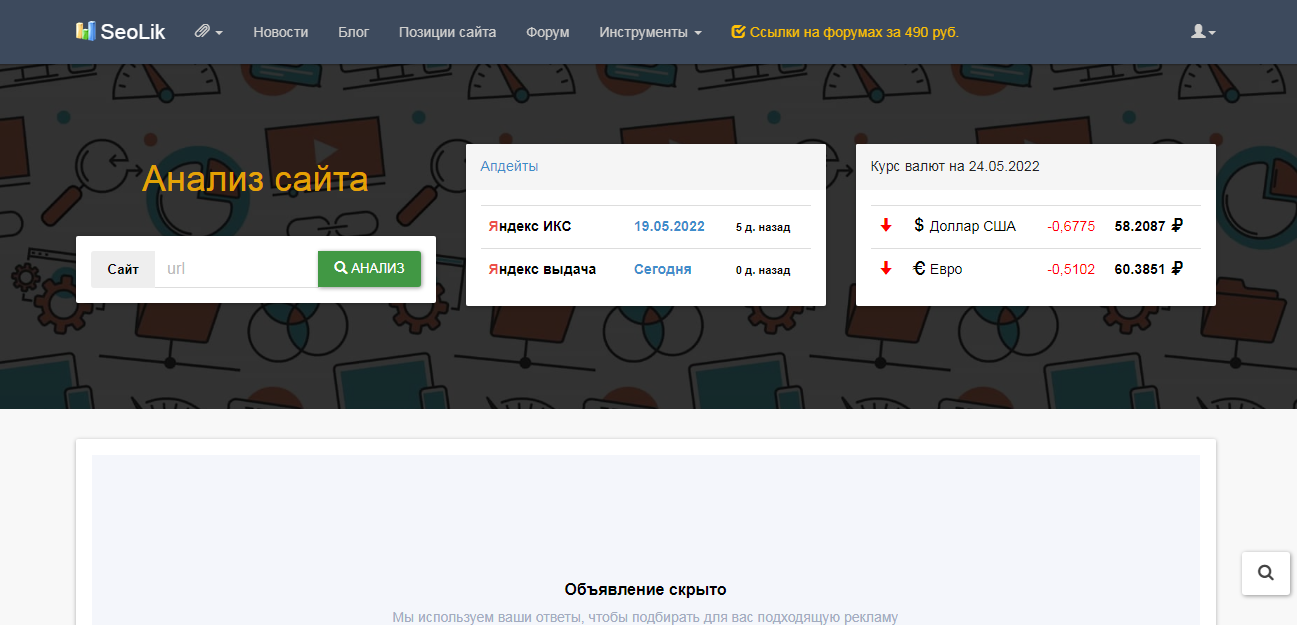Click the dollar sign icon
Image resolution: width=1297 pixels, height=625 pixels.
pyautogui.click(x=919, y=226)
